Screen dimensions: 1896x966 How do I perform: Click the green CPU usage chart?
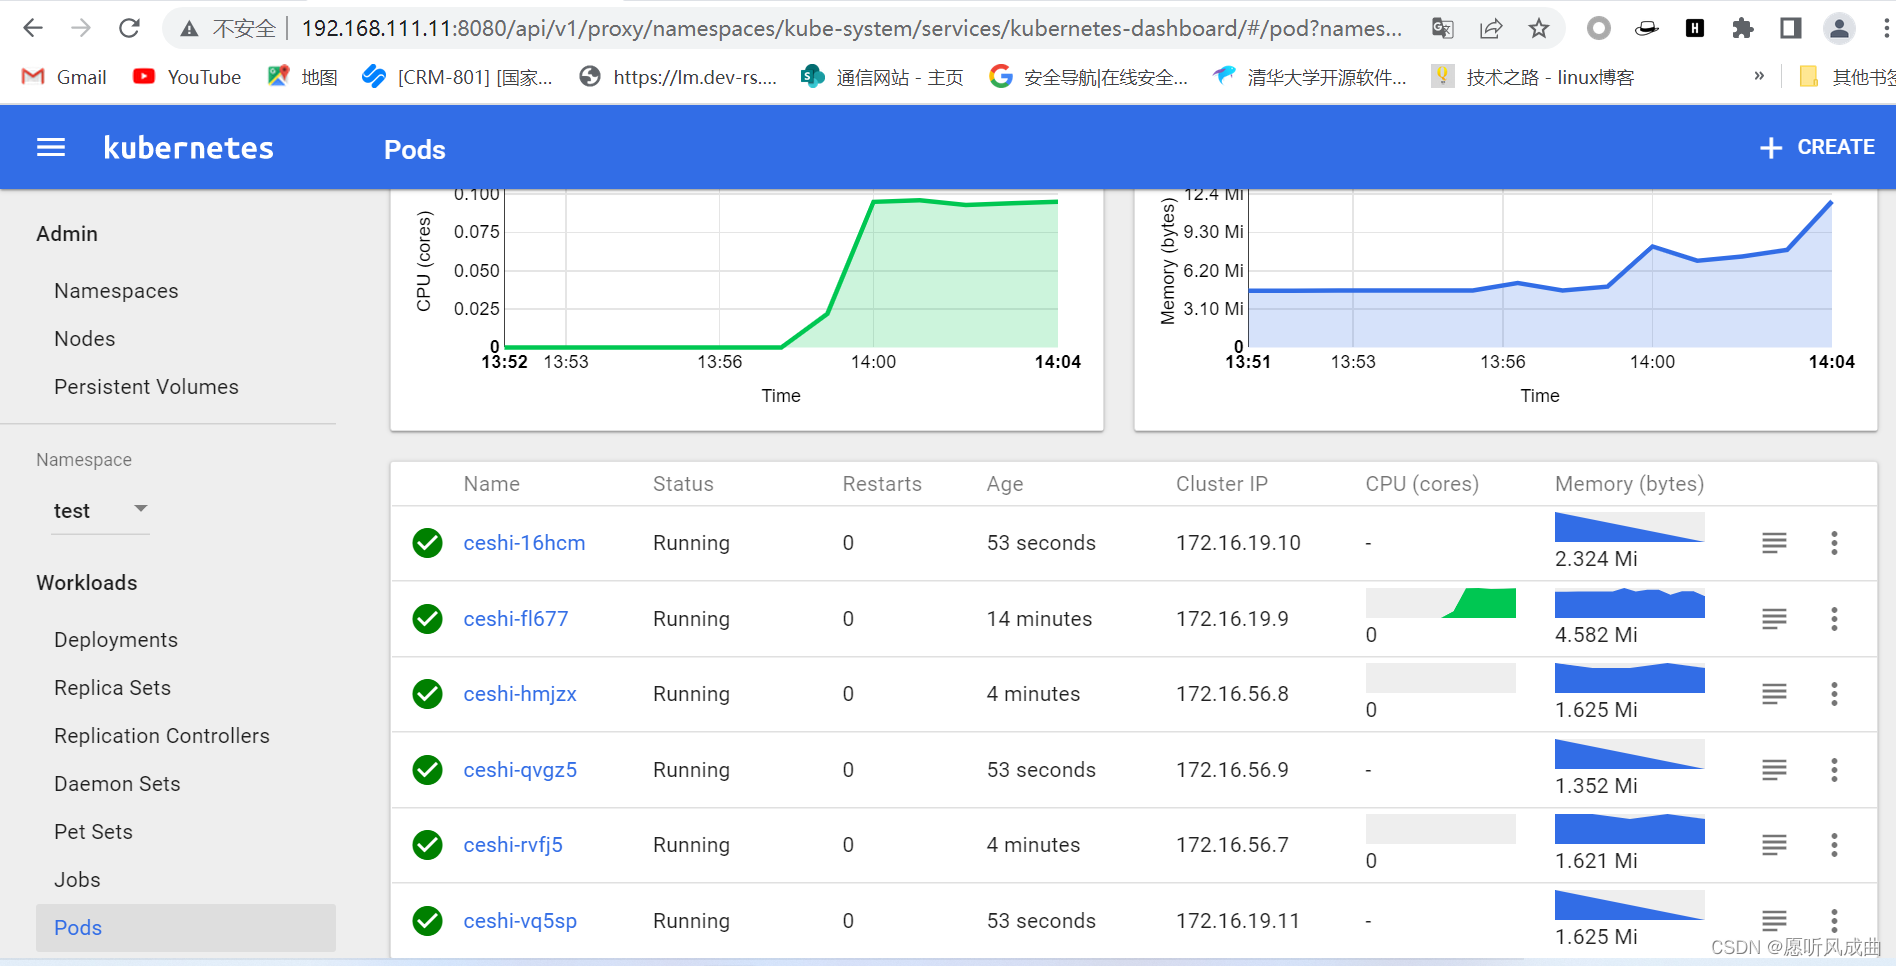click(781, 270)
